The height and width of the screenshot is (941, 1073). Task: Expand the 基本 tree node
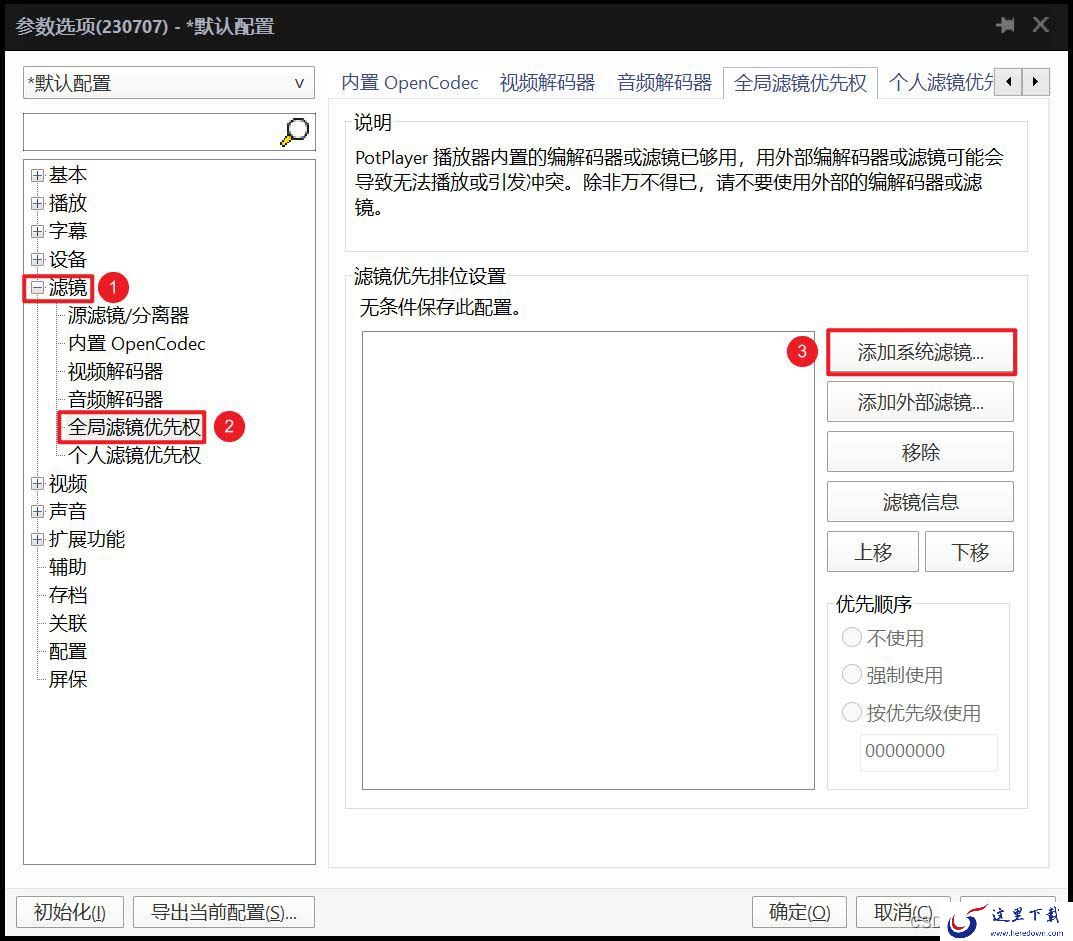[38, 175]
